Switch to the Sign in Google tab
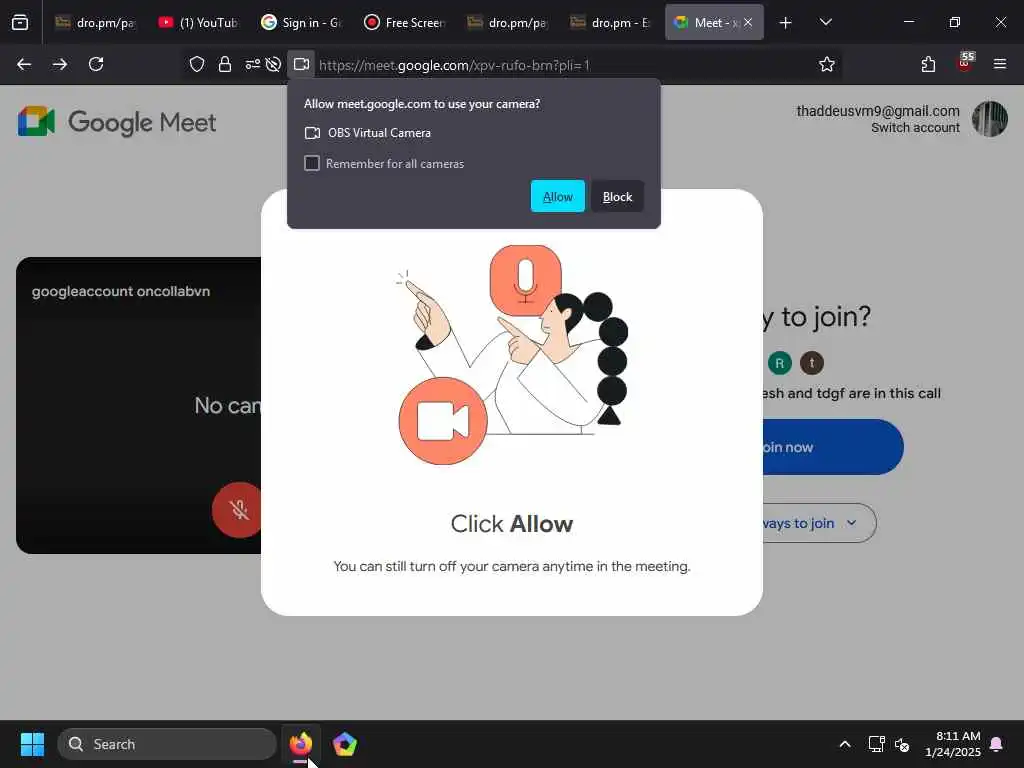 coord(302,22)
